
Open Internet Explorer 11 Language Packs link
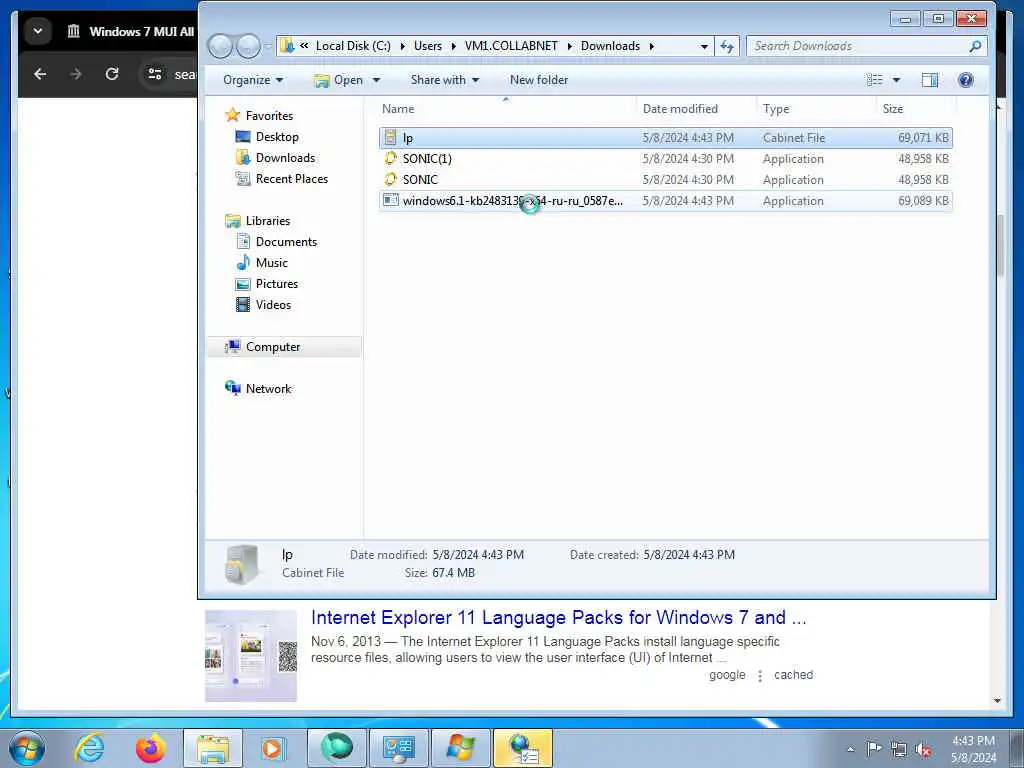coord(558,617)
